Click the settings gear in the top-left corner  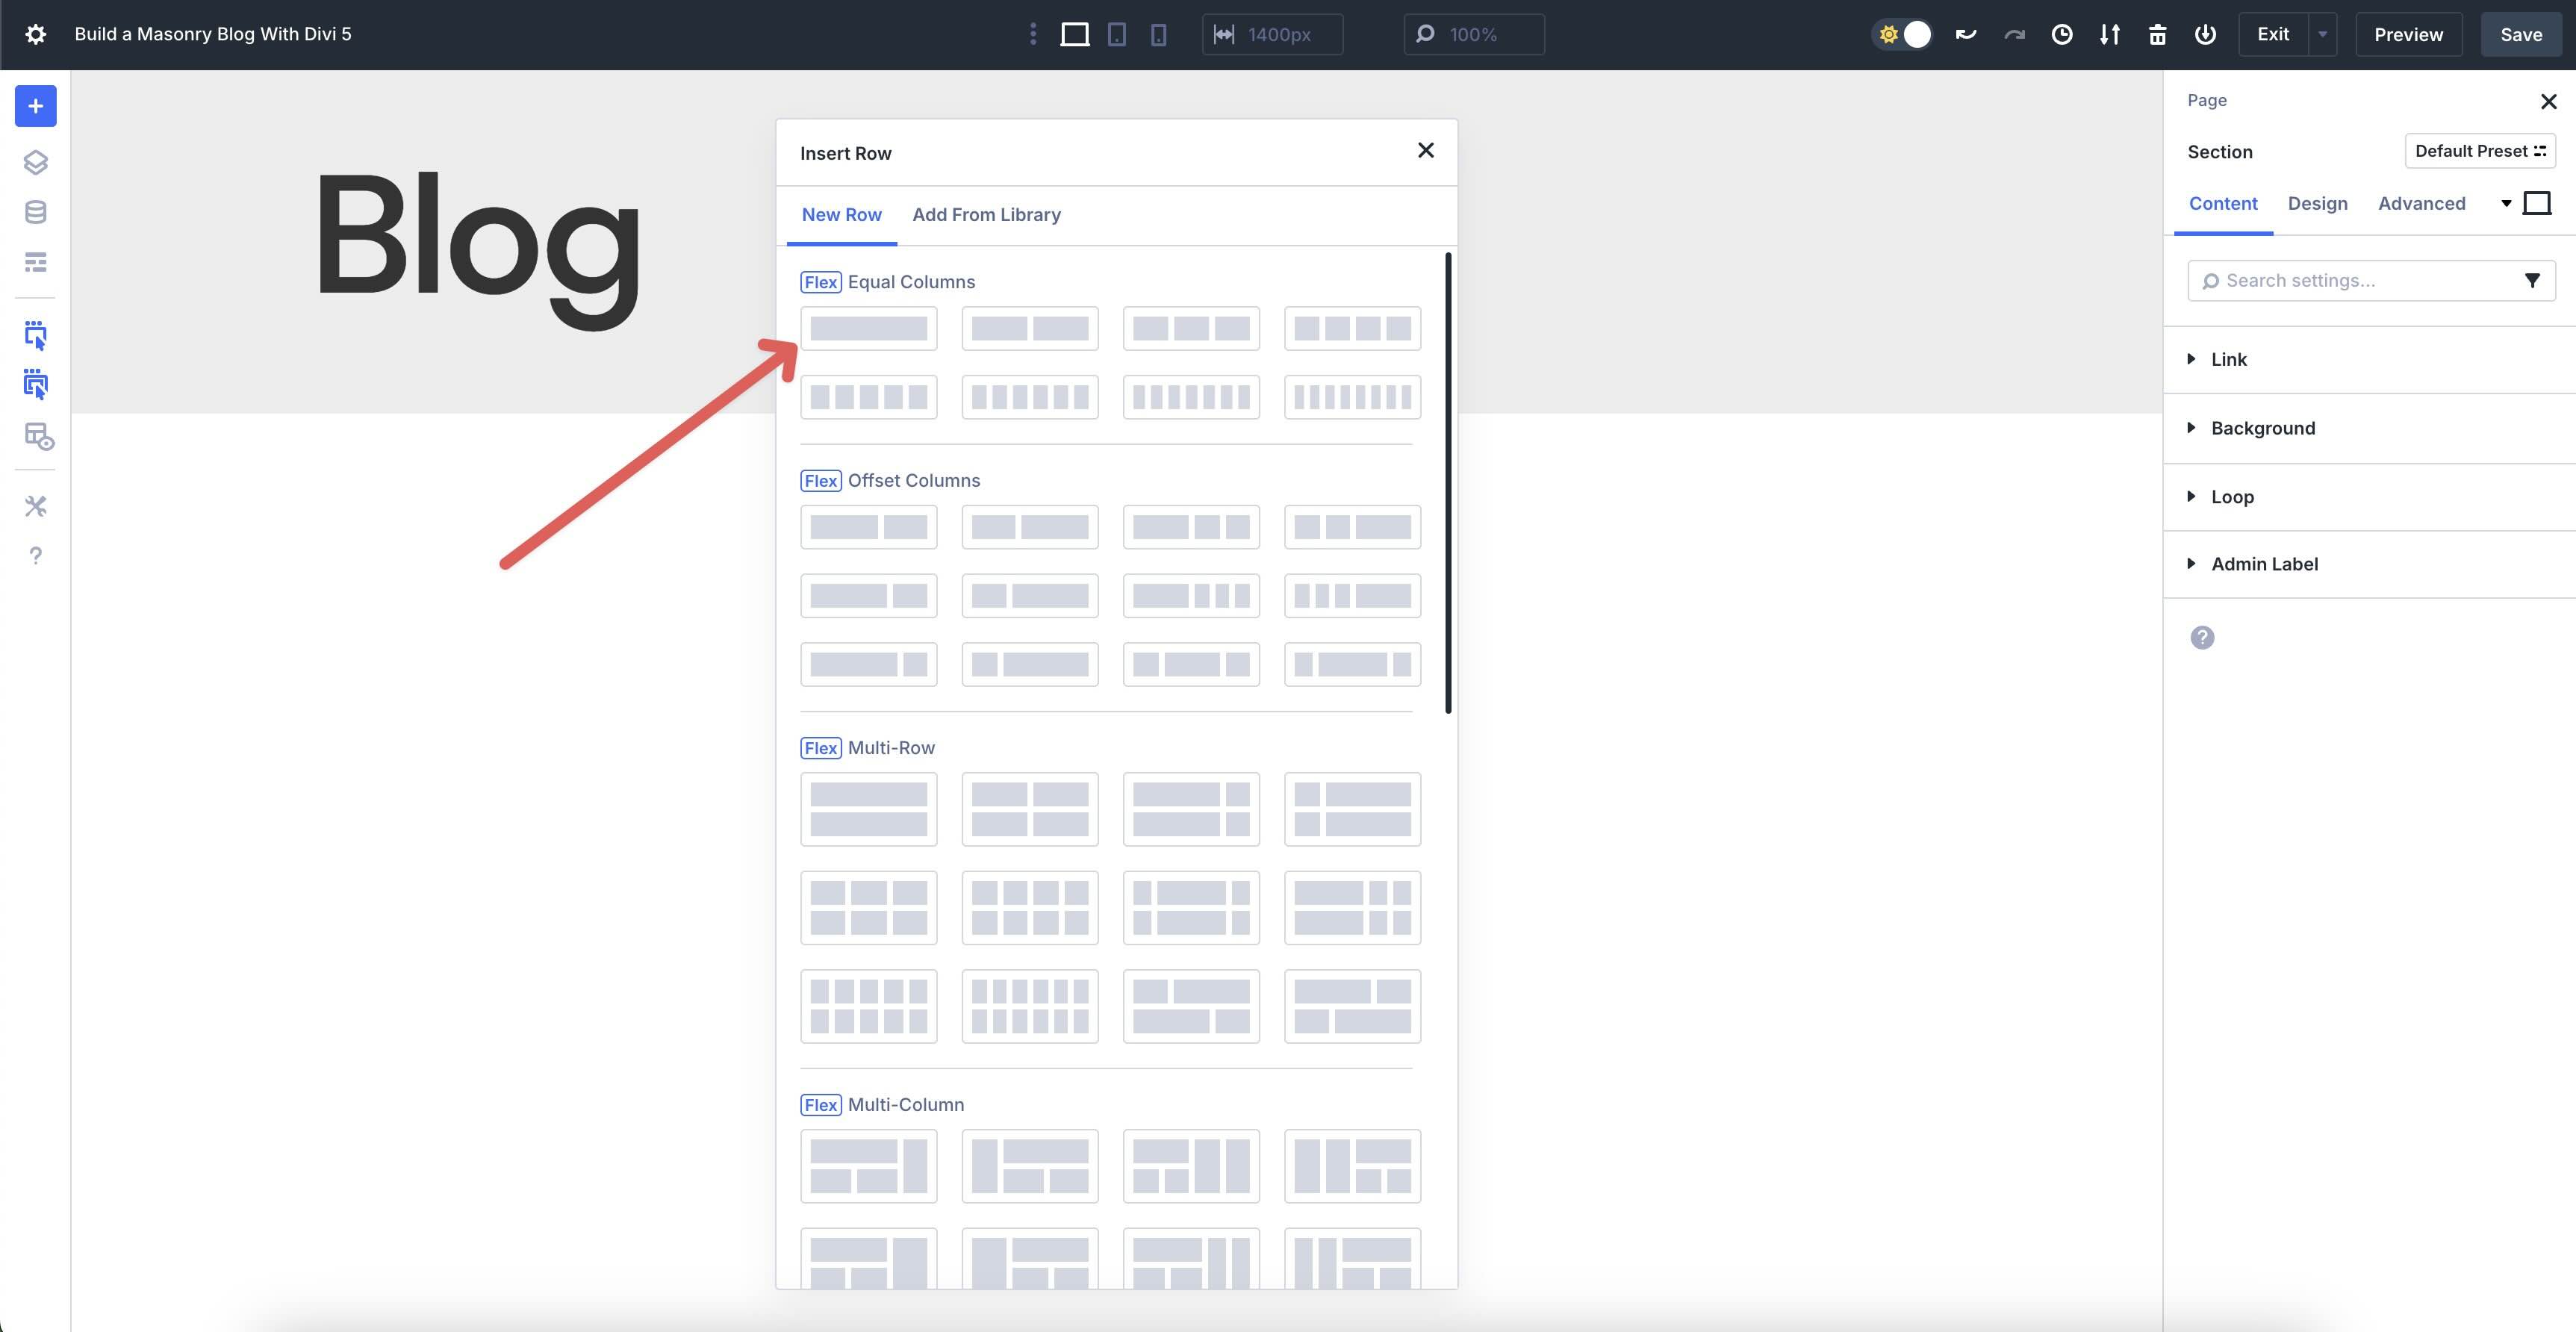pos(36,33)
